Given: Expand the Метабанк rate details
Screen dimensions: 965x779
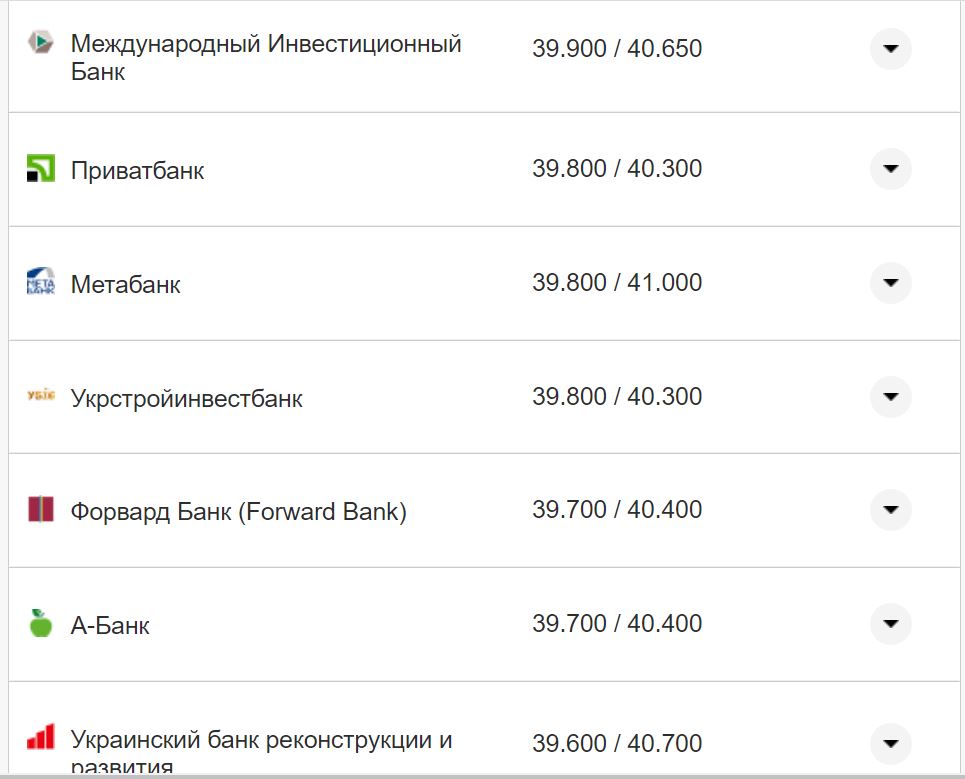Looking at the screenshot, I should (889, 283).
